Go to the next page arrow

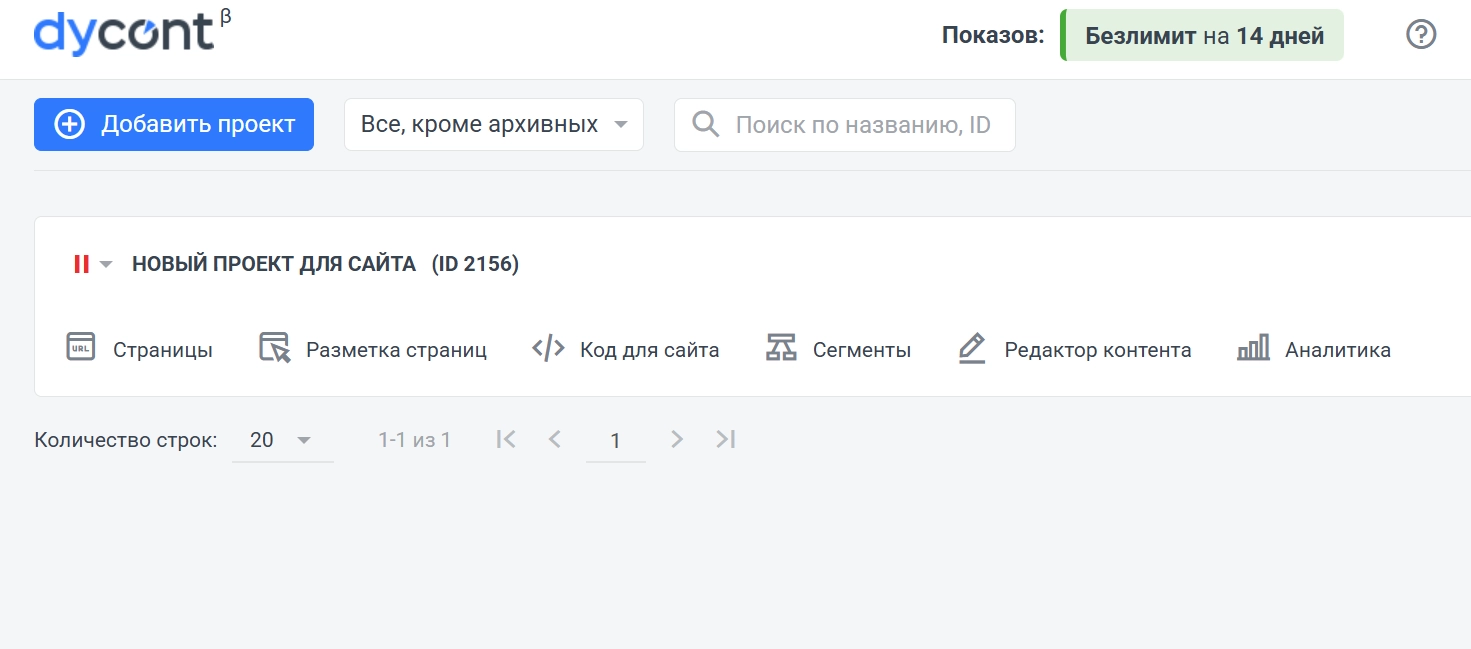point(677,439)
